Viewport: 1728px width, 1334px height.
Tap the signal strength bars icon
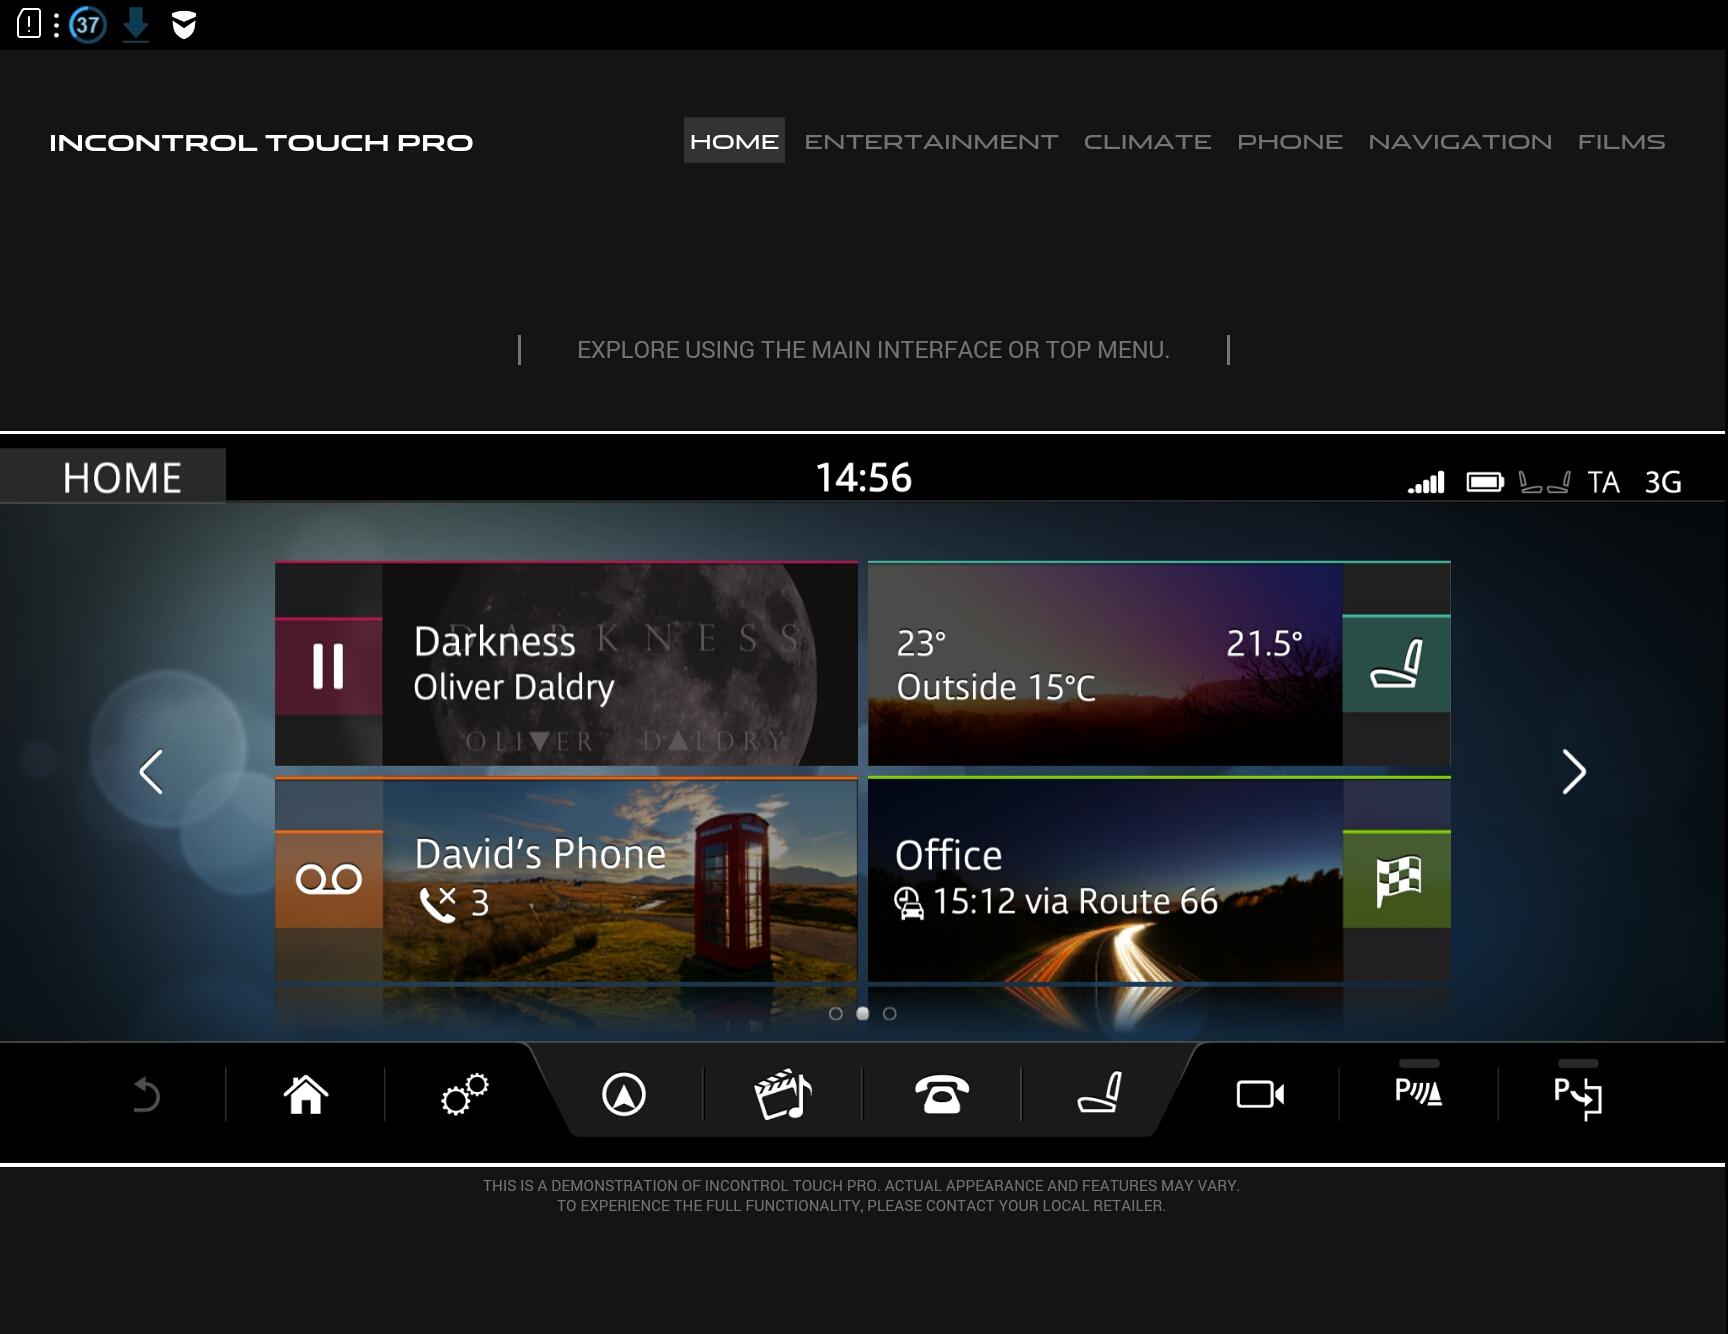click(x=1426, y=483)
